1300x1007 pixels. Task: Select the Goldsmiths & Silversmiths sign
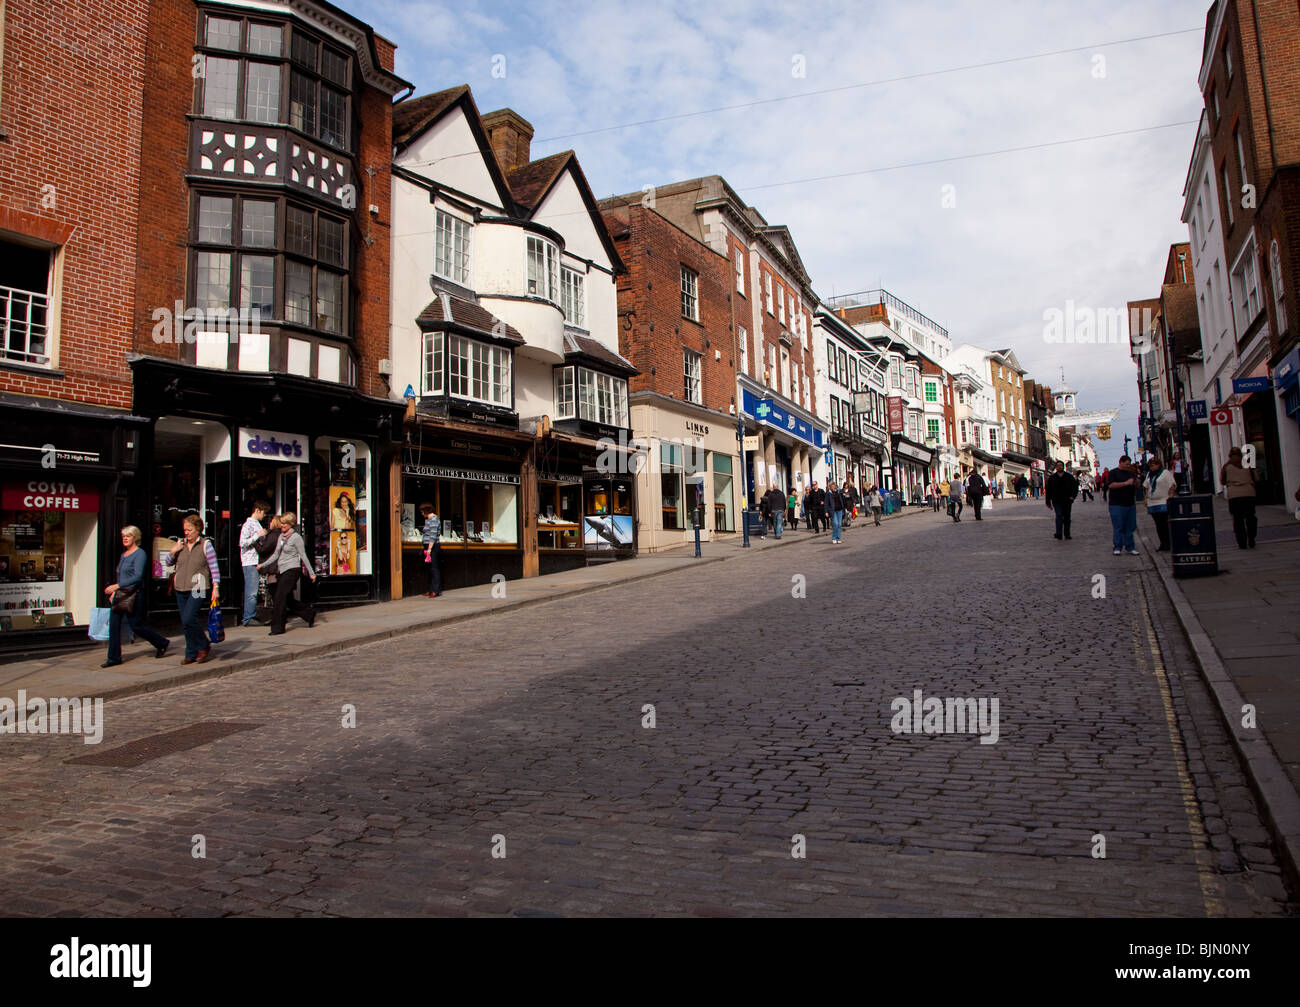pyautogui.click(x=461, y=474)
